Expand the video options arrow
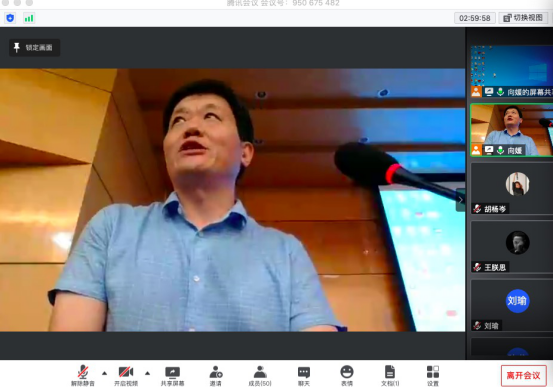 147,373
